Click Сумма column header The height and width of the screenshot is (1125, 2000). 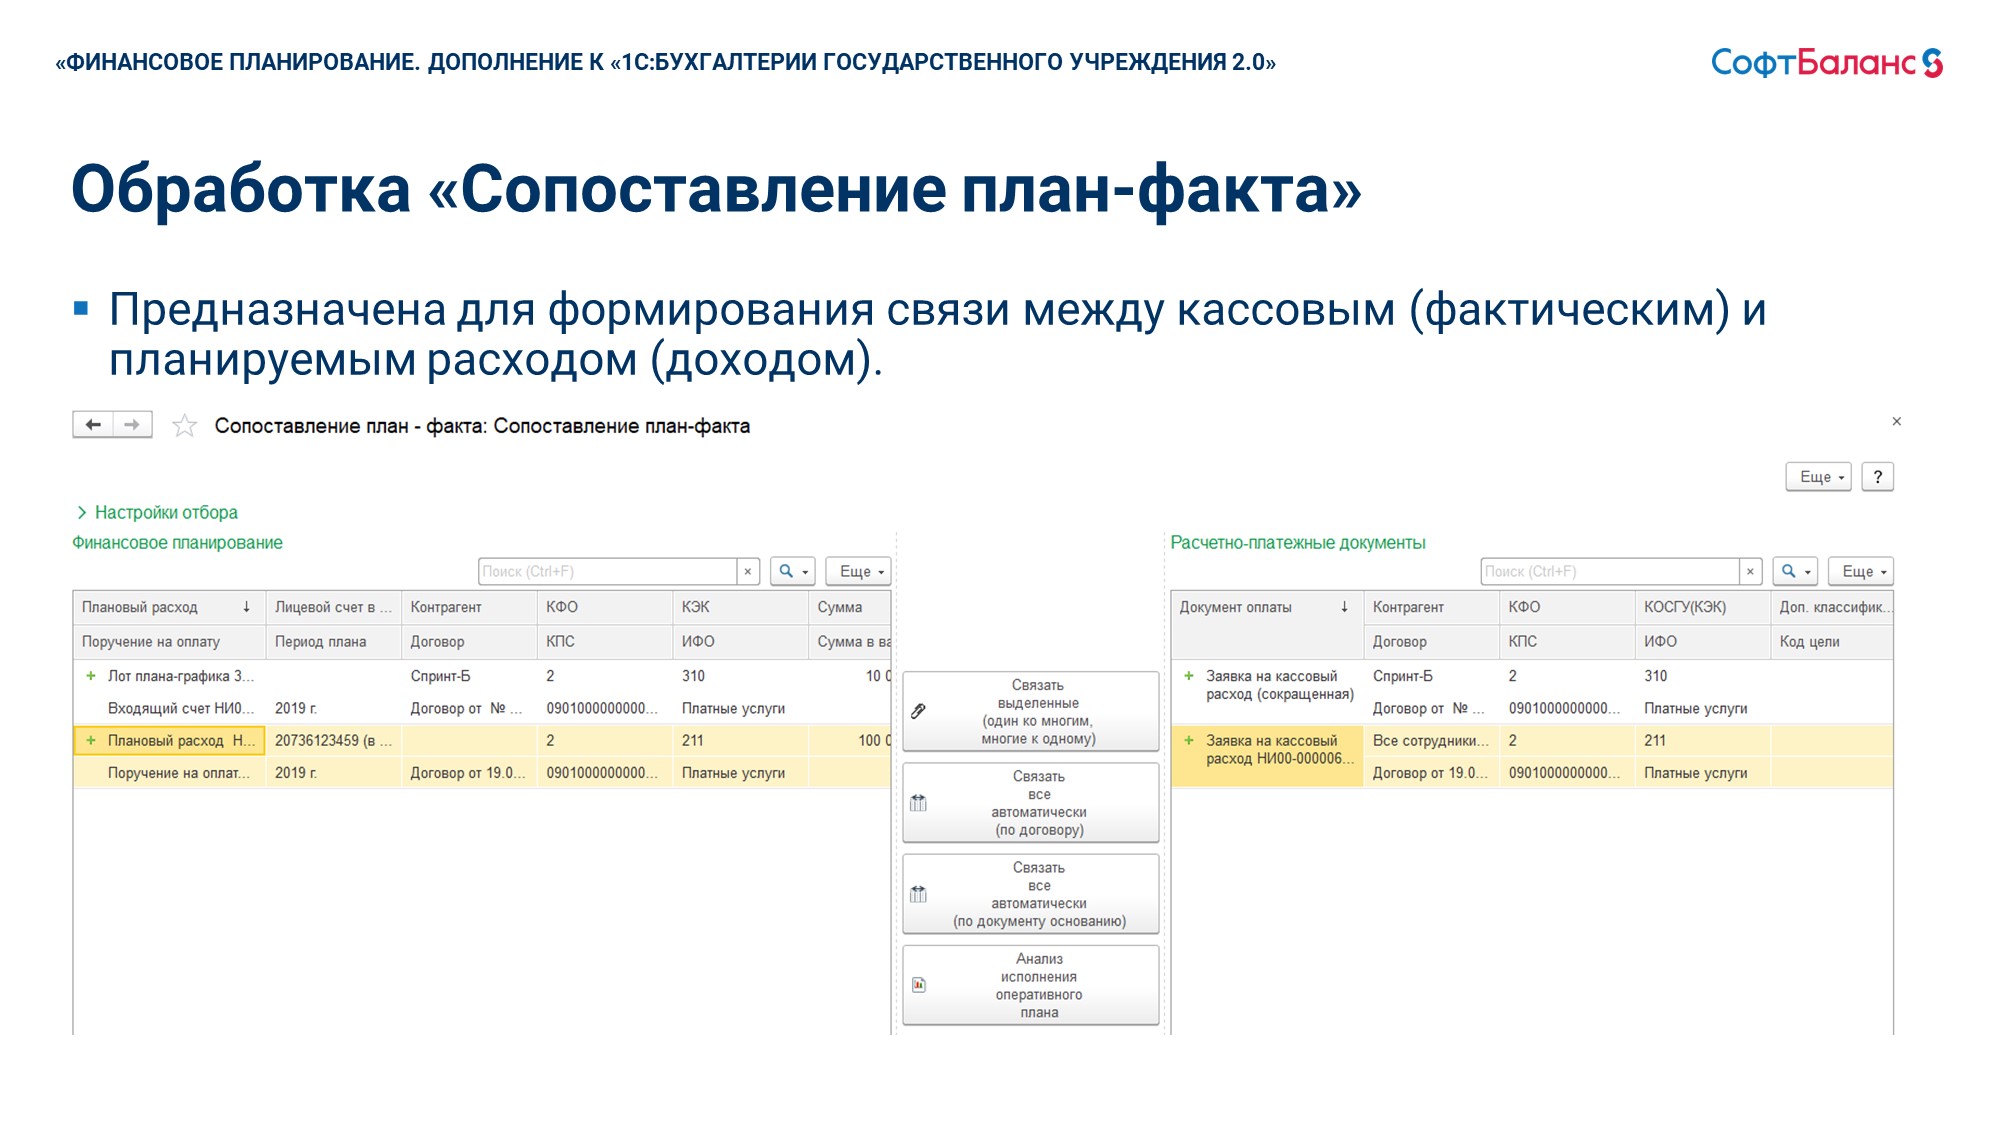tap(849, 607)
